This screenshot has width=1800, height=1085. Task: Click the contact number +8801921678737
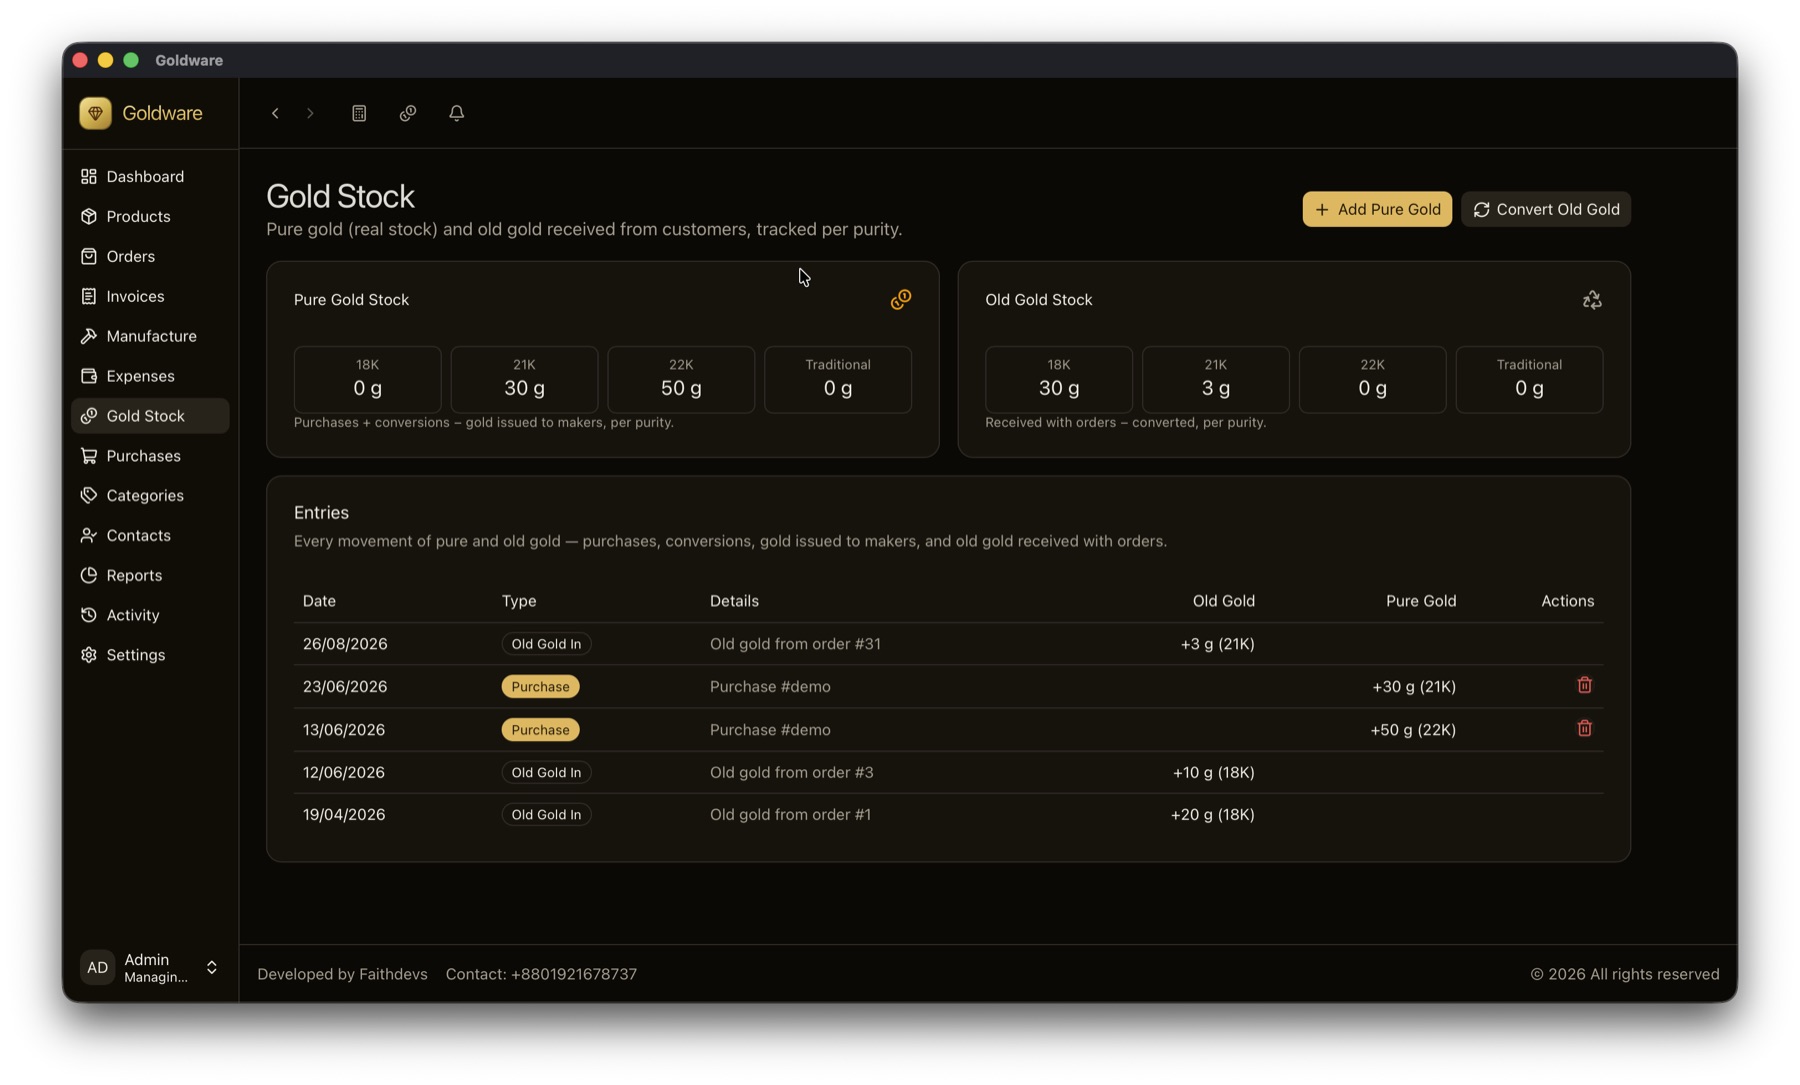574,974
